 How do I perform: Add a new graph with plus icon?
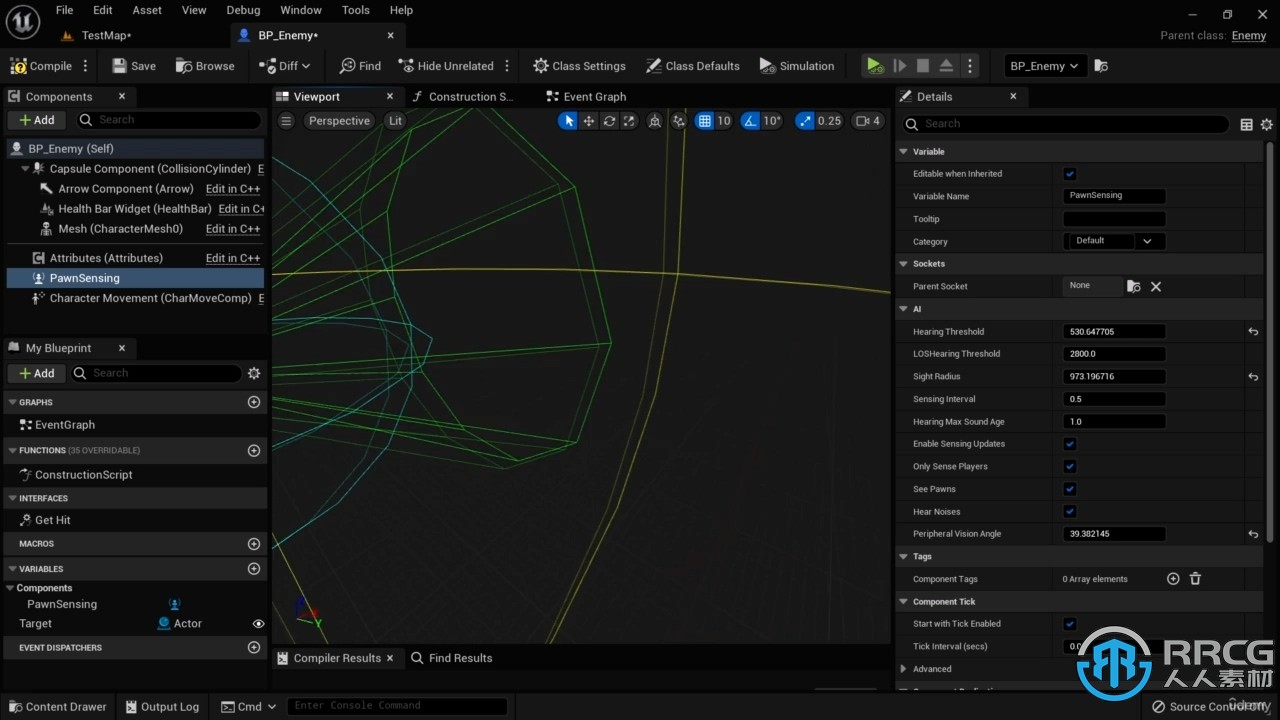point(254,402)
